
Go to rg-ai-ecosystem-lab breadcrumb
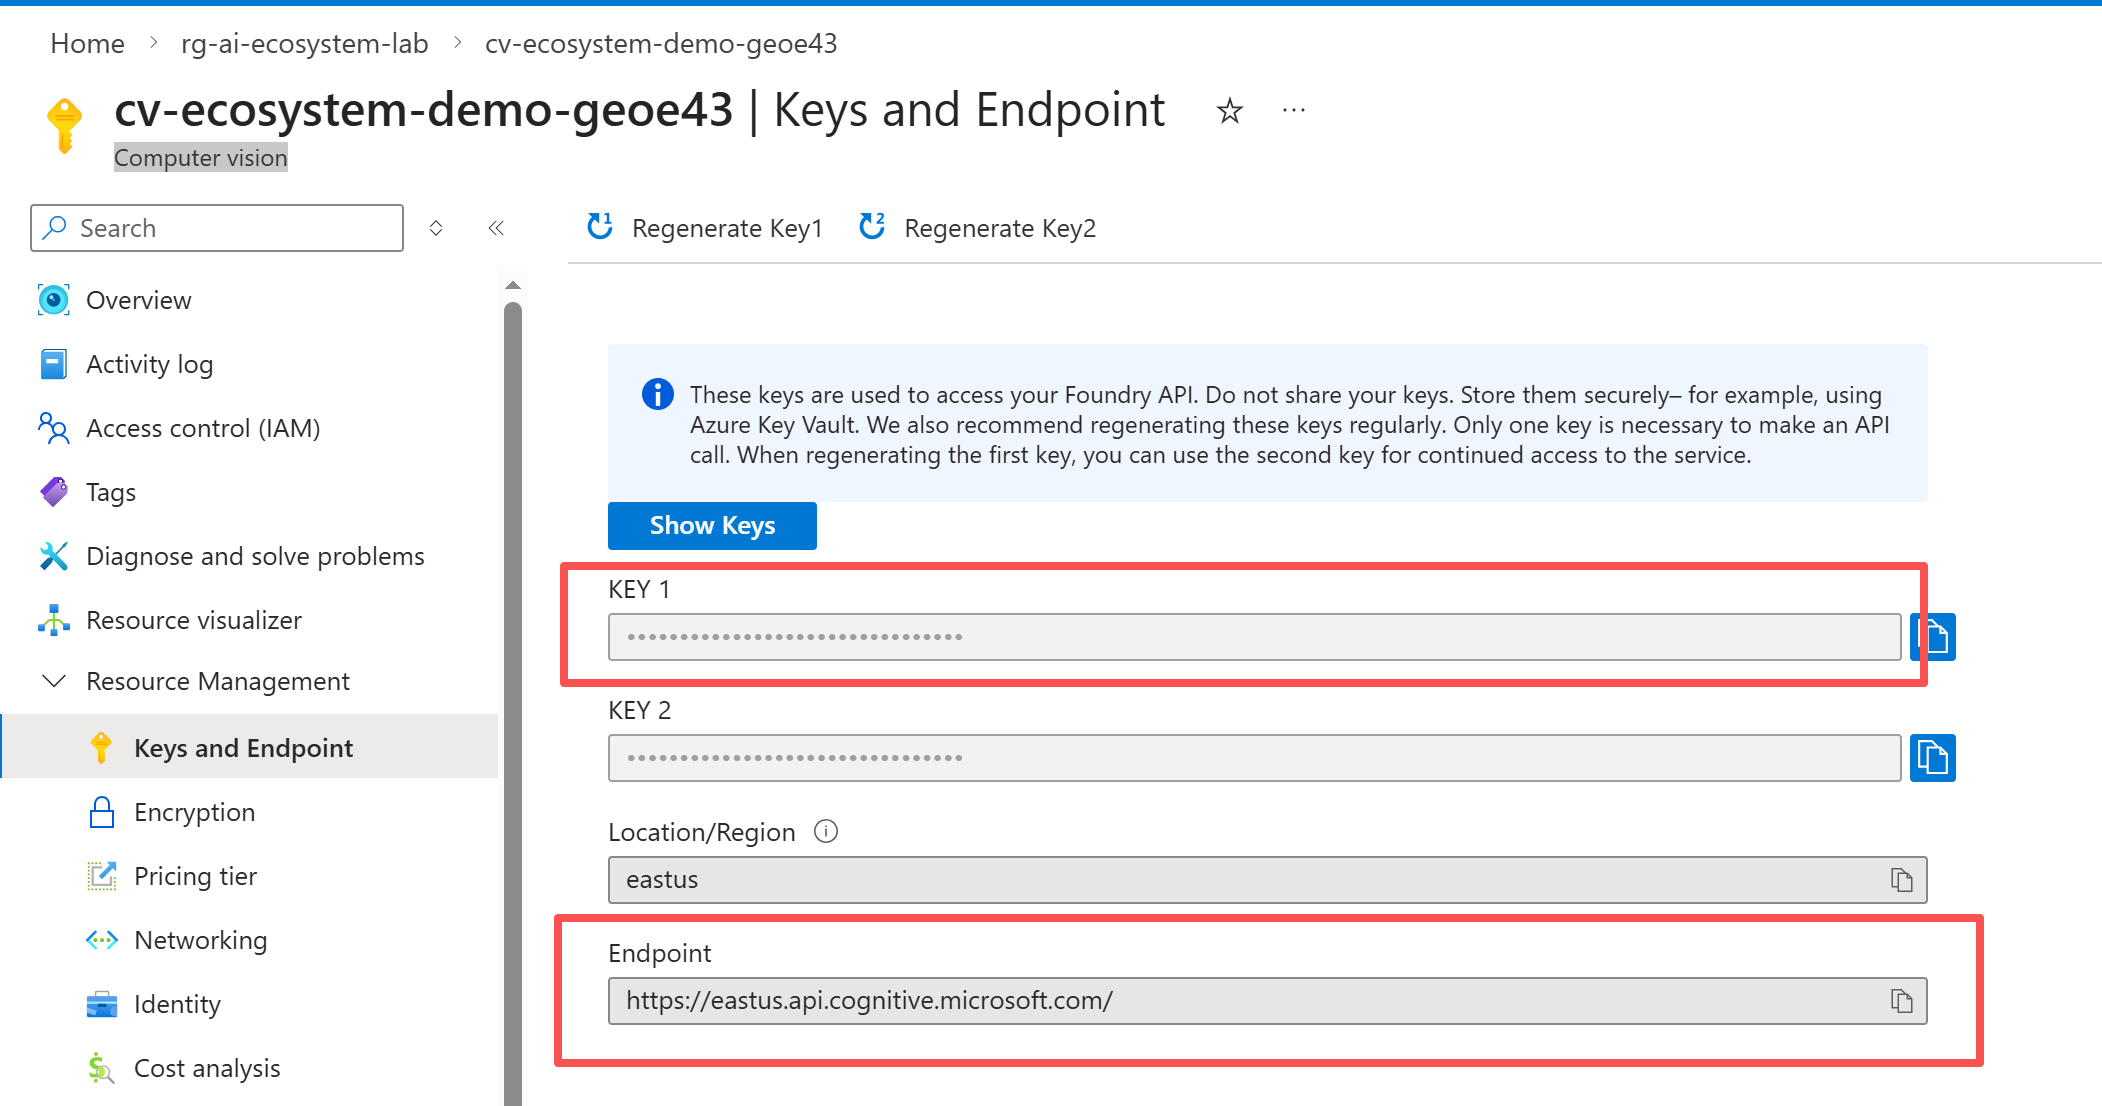click(x=304, y=44)
